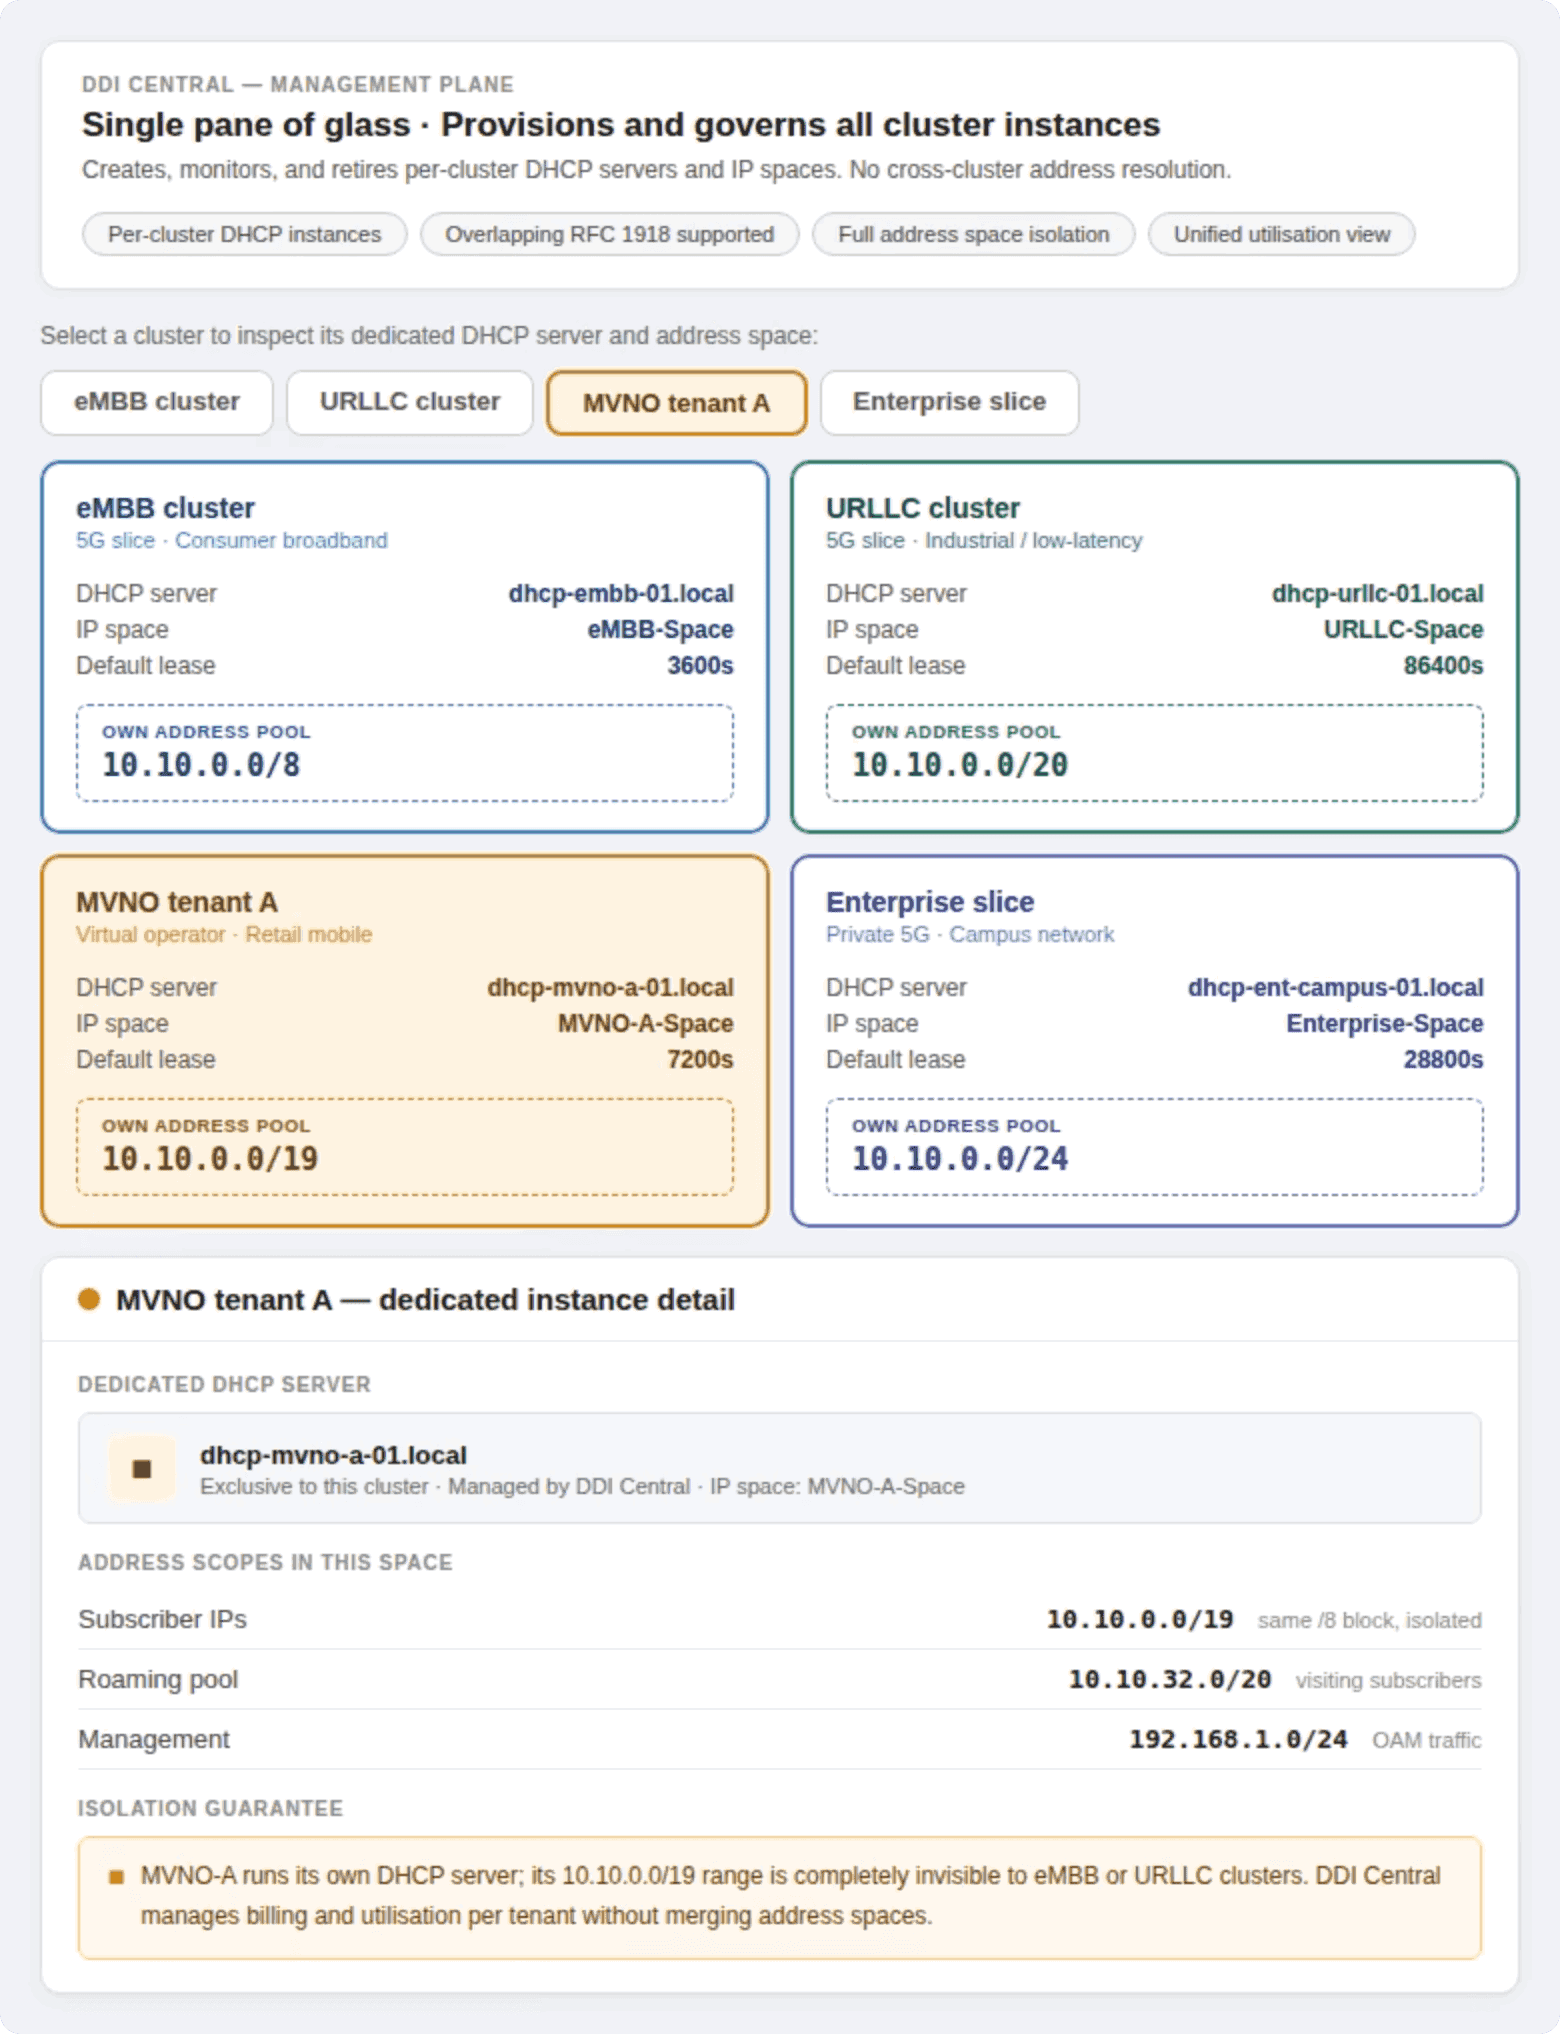The width and height of the screenshot is (1560, 2034).
Task: Click the Subscriber IPs 10.10.0.0/19 range
Action: click(1140, 1620)
